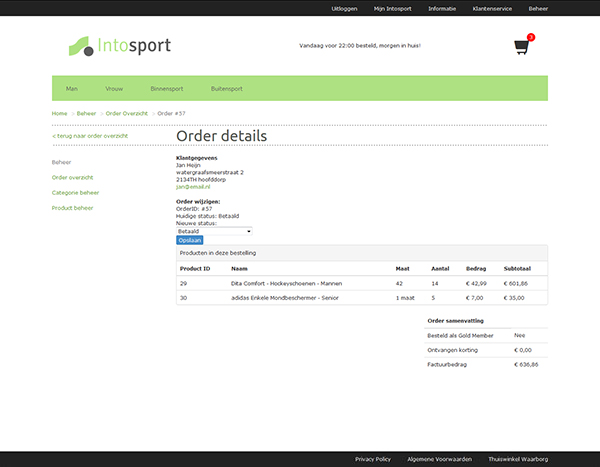This screenshot has width=600, height=467.
Task: Click Uitloggen in the top bar
Action: (x=344, y=8)
